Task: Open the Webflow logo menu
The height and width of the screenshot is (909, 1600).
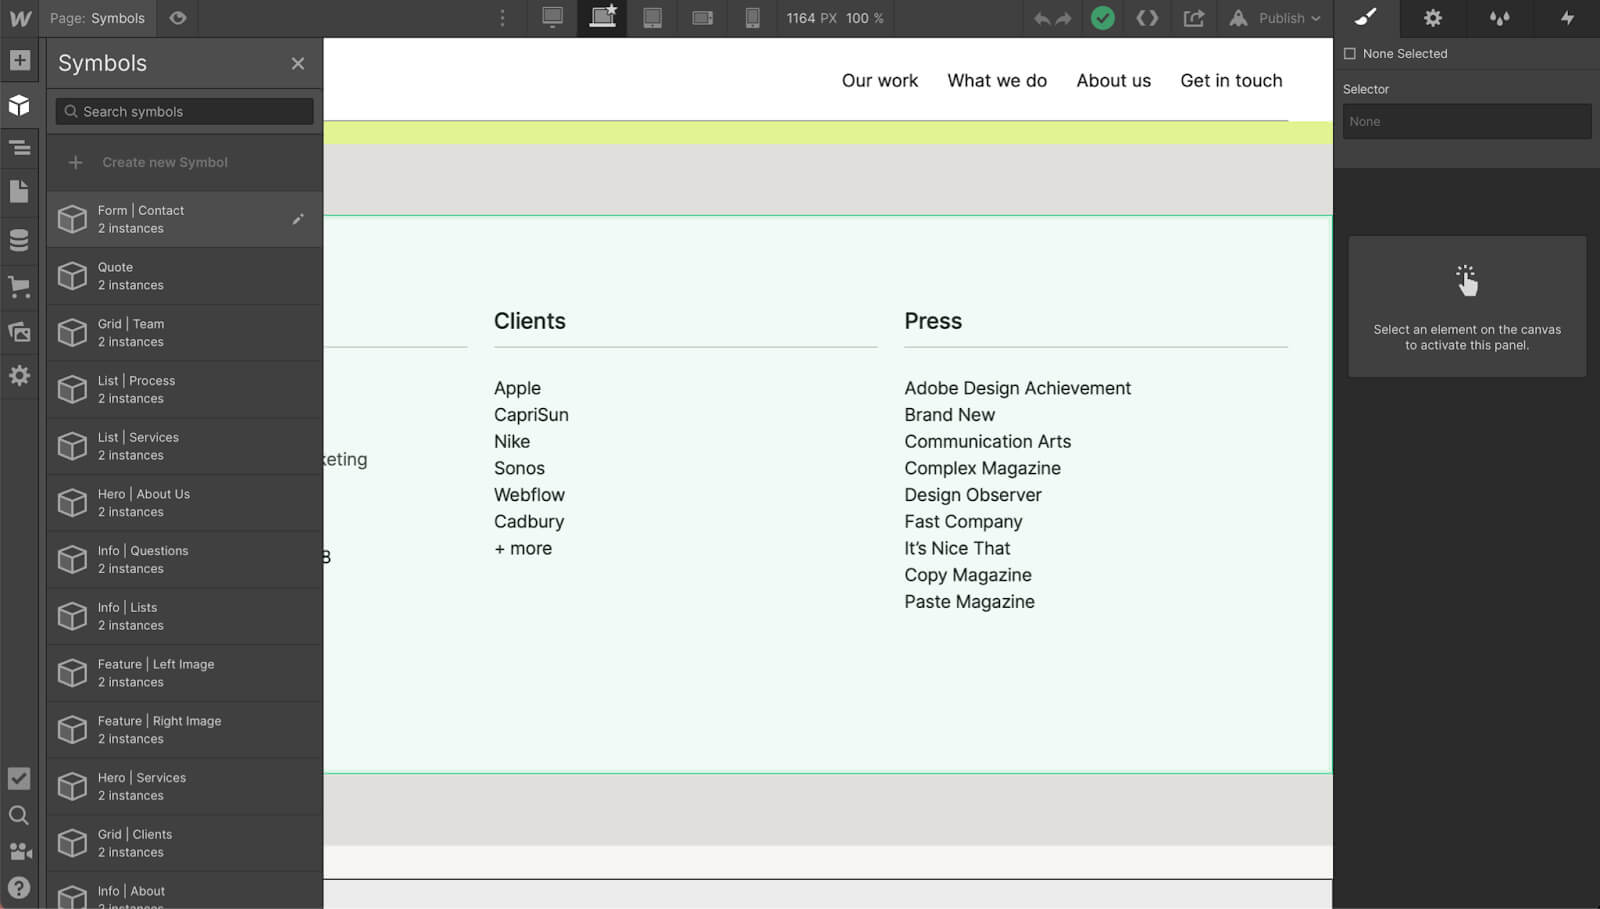Action: point(19,18)
